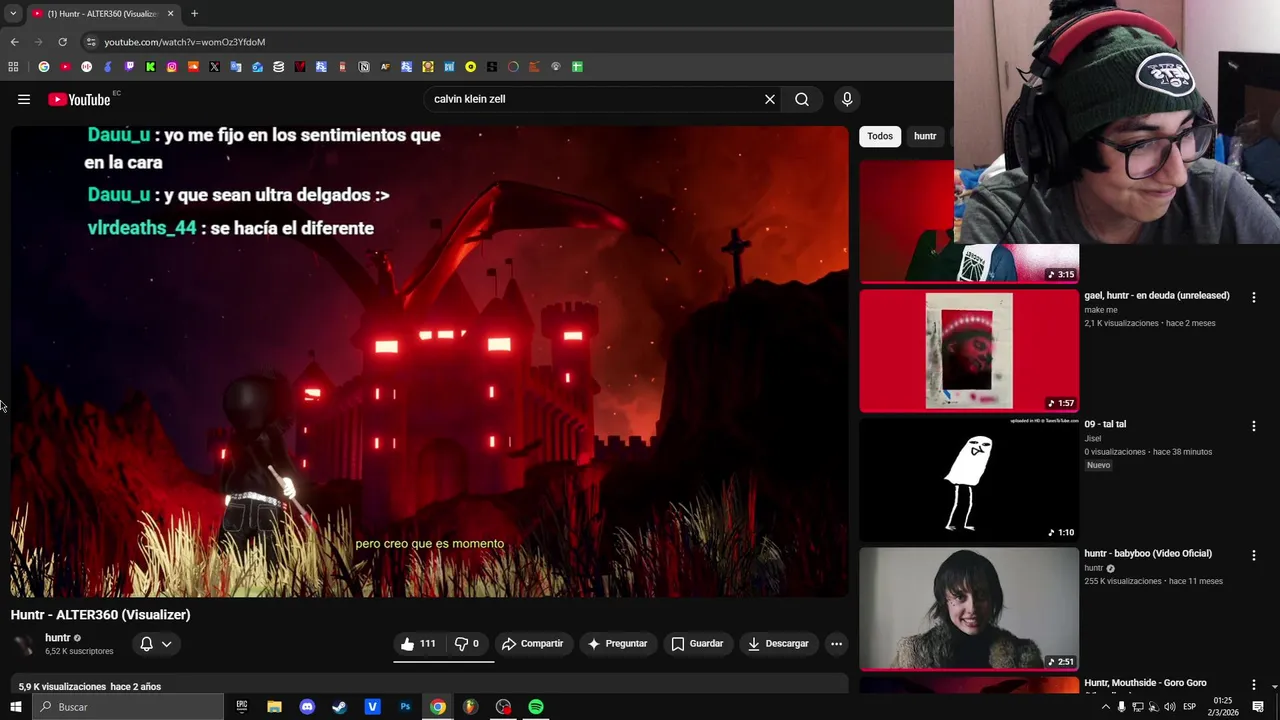The height and width of the screenshot is (720, 1280).
Task: Open File Explorer from taskbar
Action: click(274, 707)
